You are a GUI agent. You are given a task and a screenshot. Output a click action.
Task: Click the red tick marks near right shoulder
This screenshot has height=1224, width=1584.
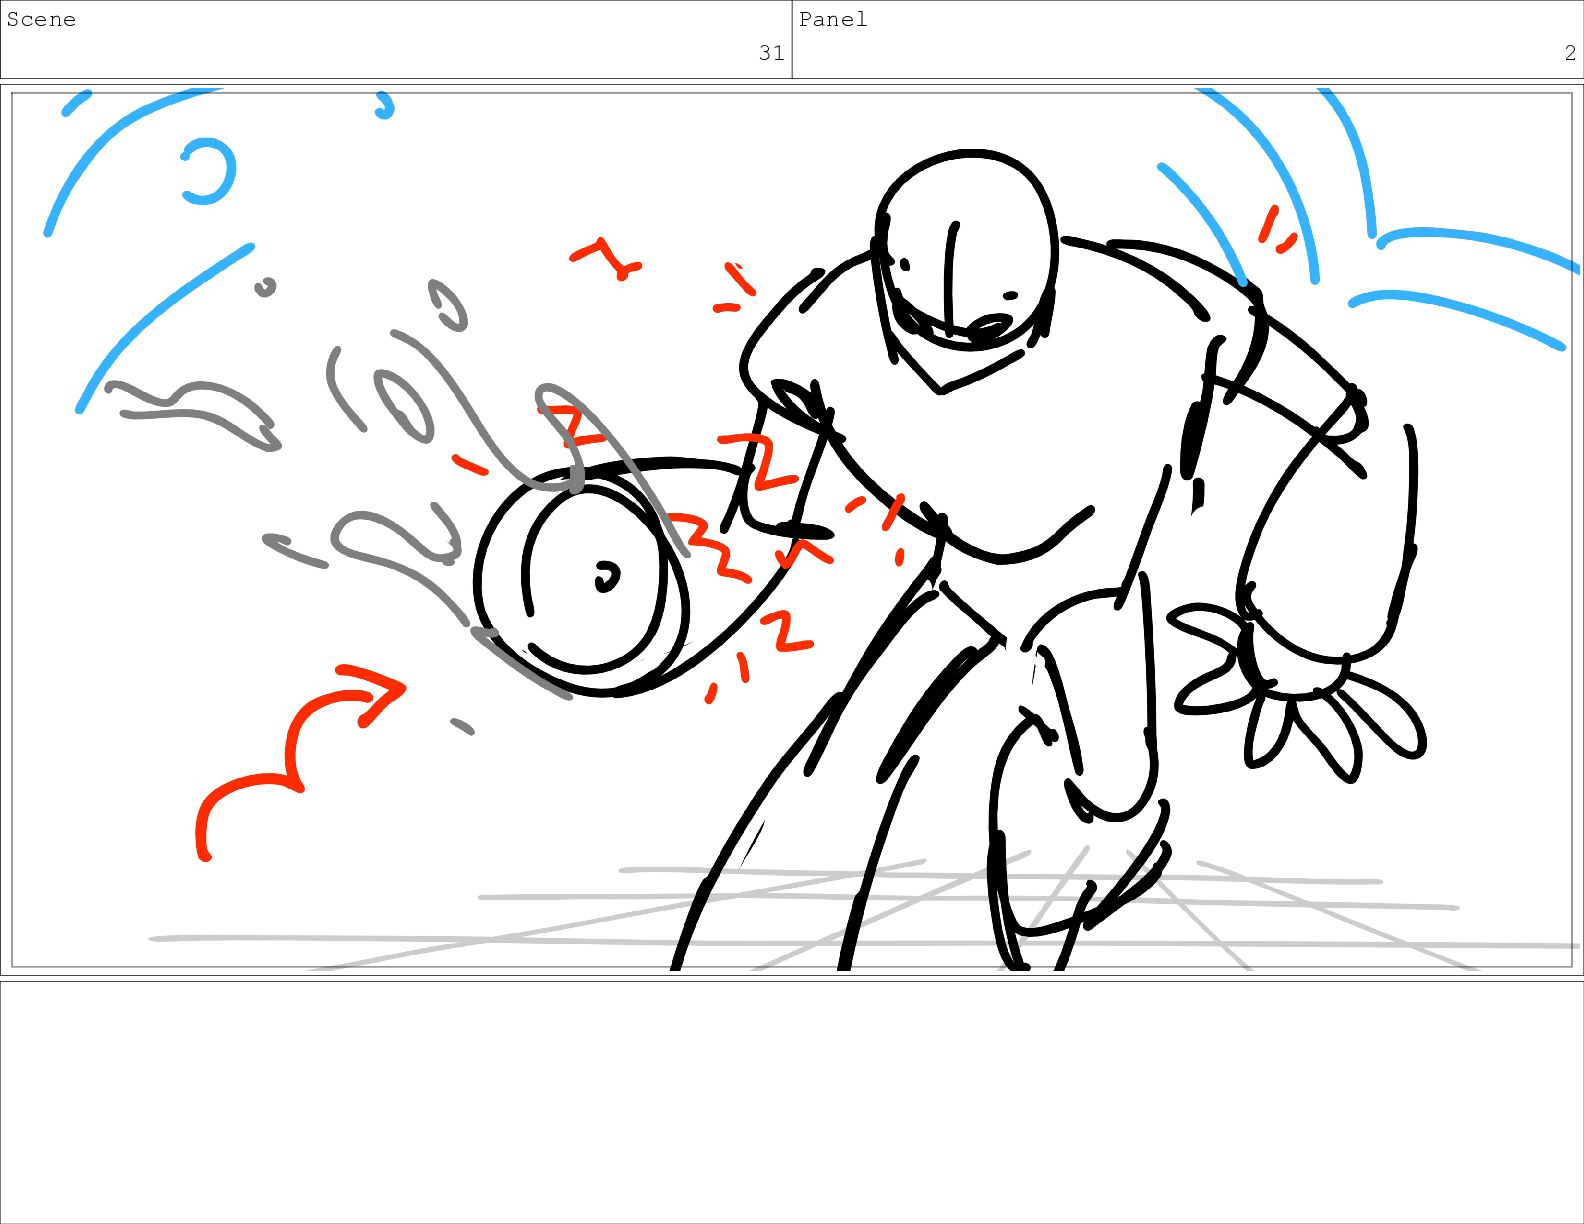(x=1275, y=230)
